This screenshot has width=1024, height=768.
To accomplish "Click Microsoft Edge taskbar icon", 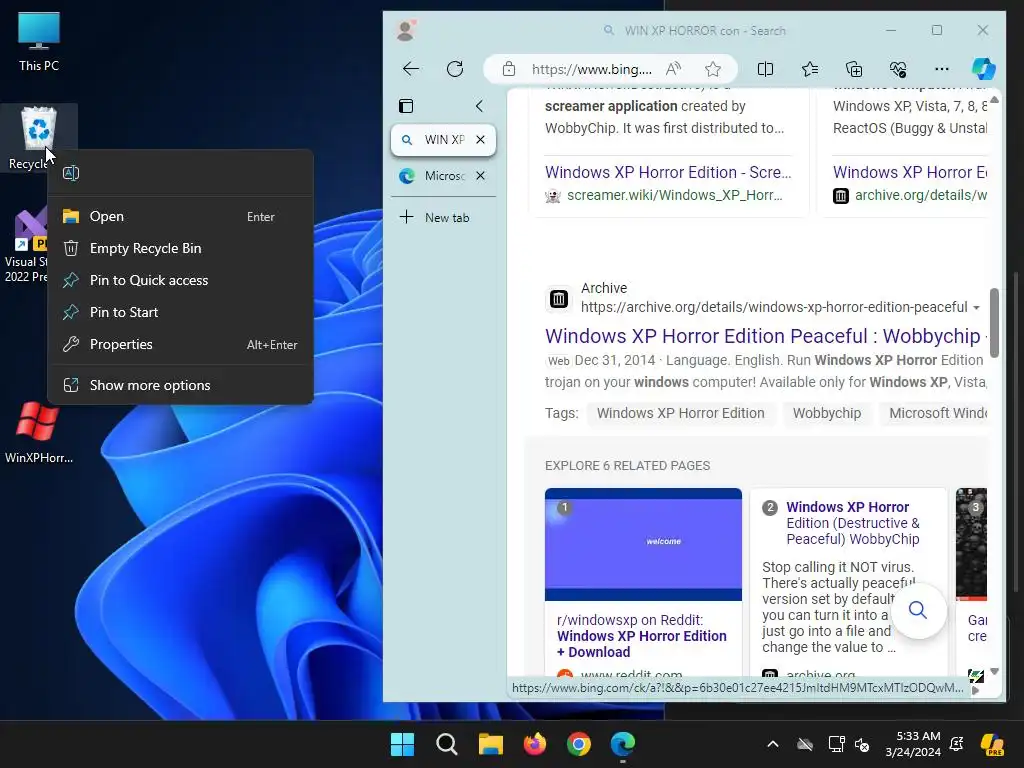I will [x=622, y=744].
